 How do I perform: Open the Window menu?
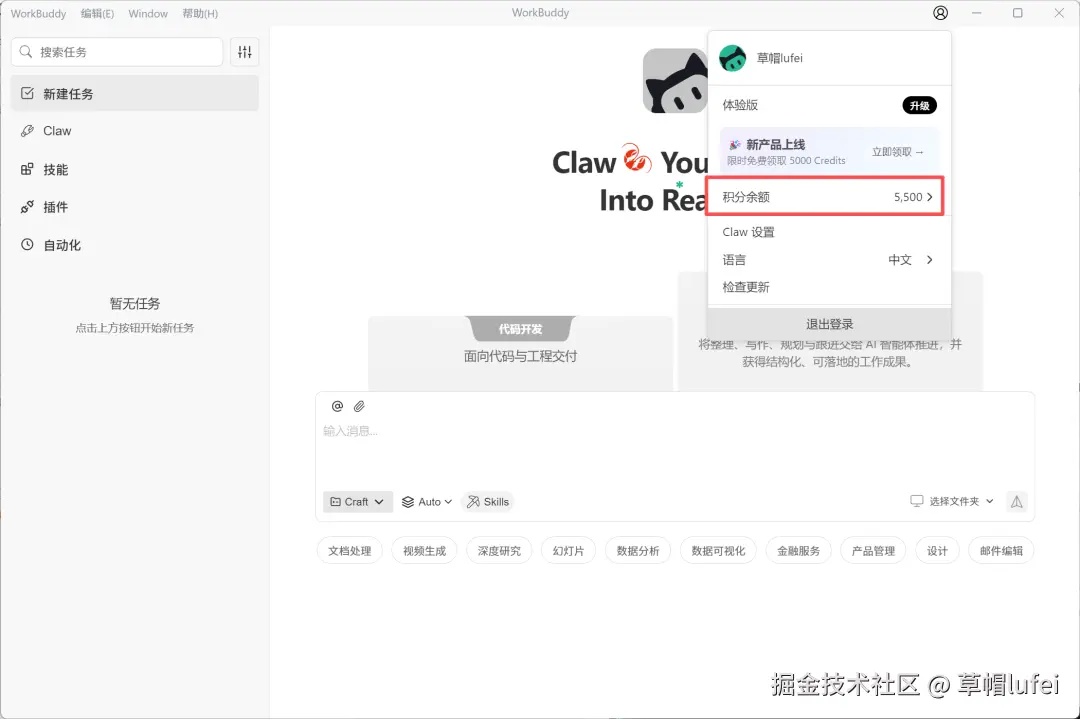pos(148,14)
